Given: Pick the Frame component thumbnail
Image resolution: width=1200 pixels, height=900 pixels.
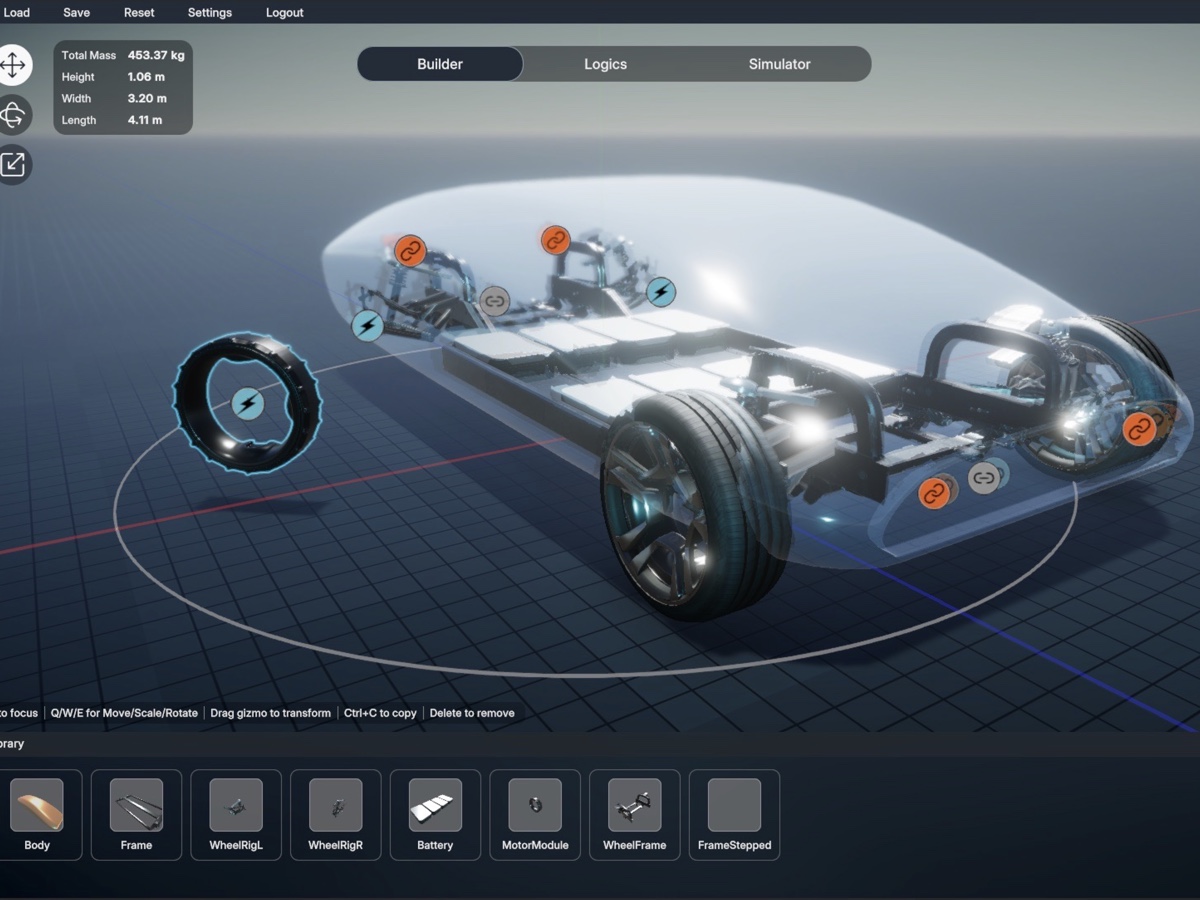Looking at the screenshot, I should click(x=136, y=815).
